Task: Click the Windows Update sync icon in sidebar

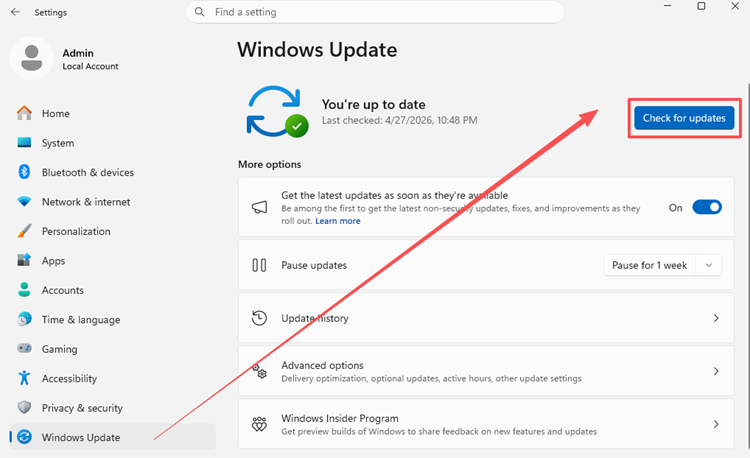Action: [24, 436]
